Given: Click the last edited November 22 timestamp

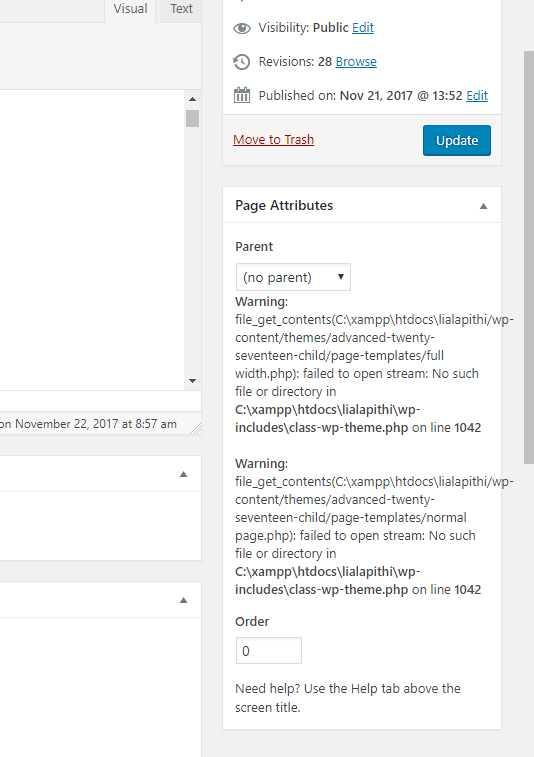Looking at the screenshot, I should 88,424.
